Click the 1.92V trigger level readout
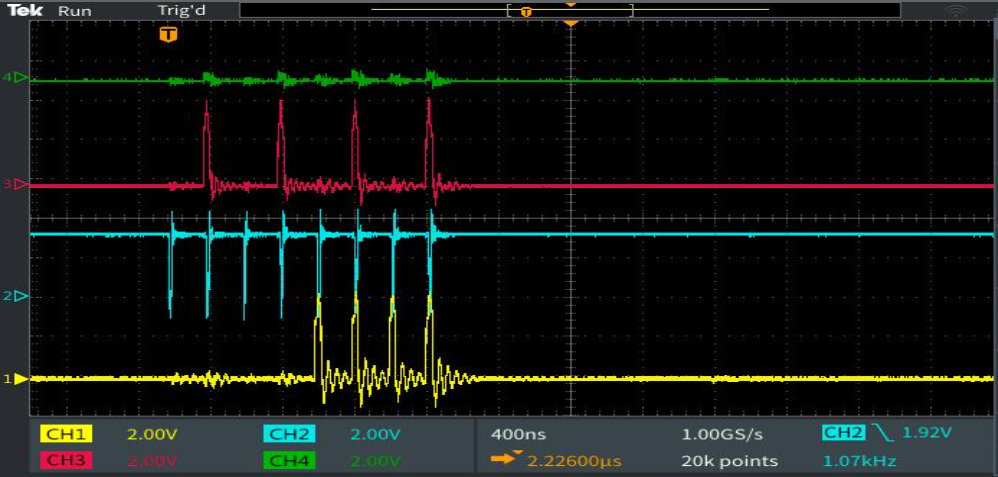 coord(926,434)
